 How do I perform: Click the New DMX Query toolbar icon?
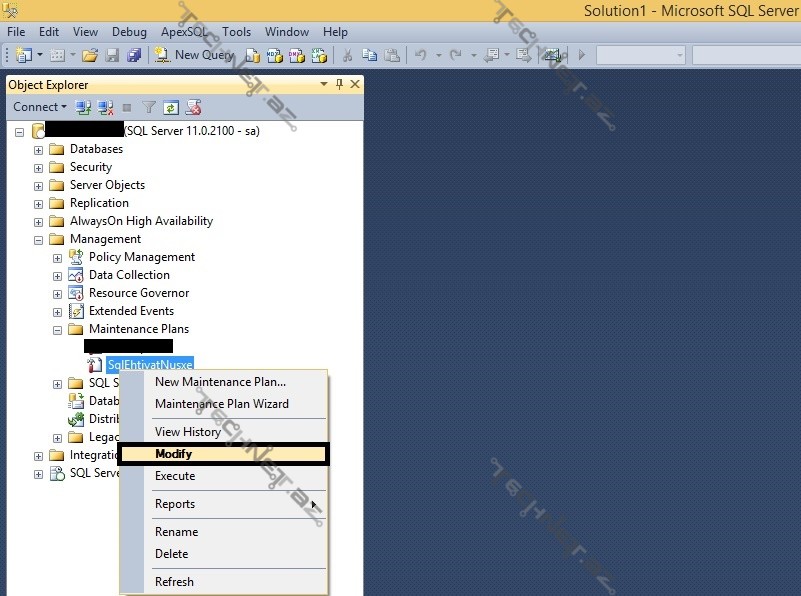click(294, 55)
